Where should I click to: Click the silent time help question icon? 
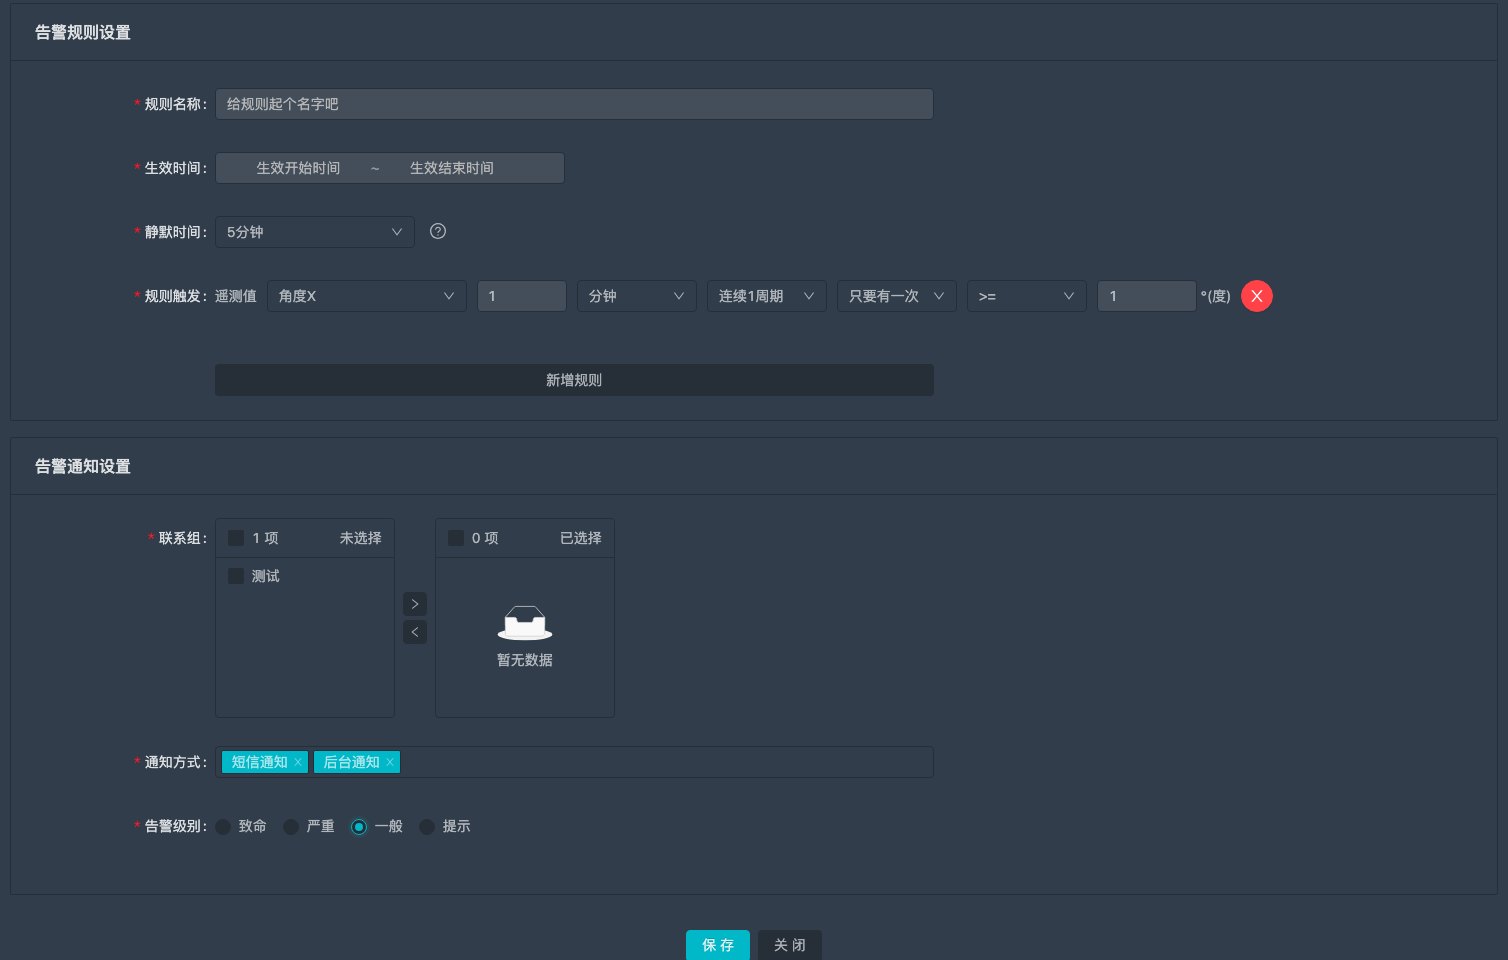tap(438, 231)
